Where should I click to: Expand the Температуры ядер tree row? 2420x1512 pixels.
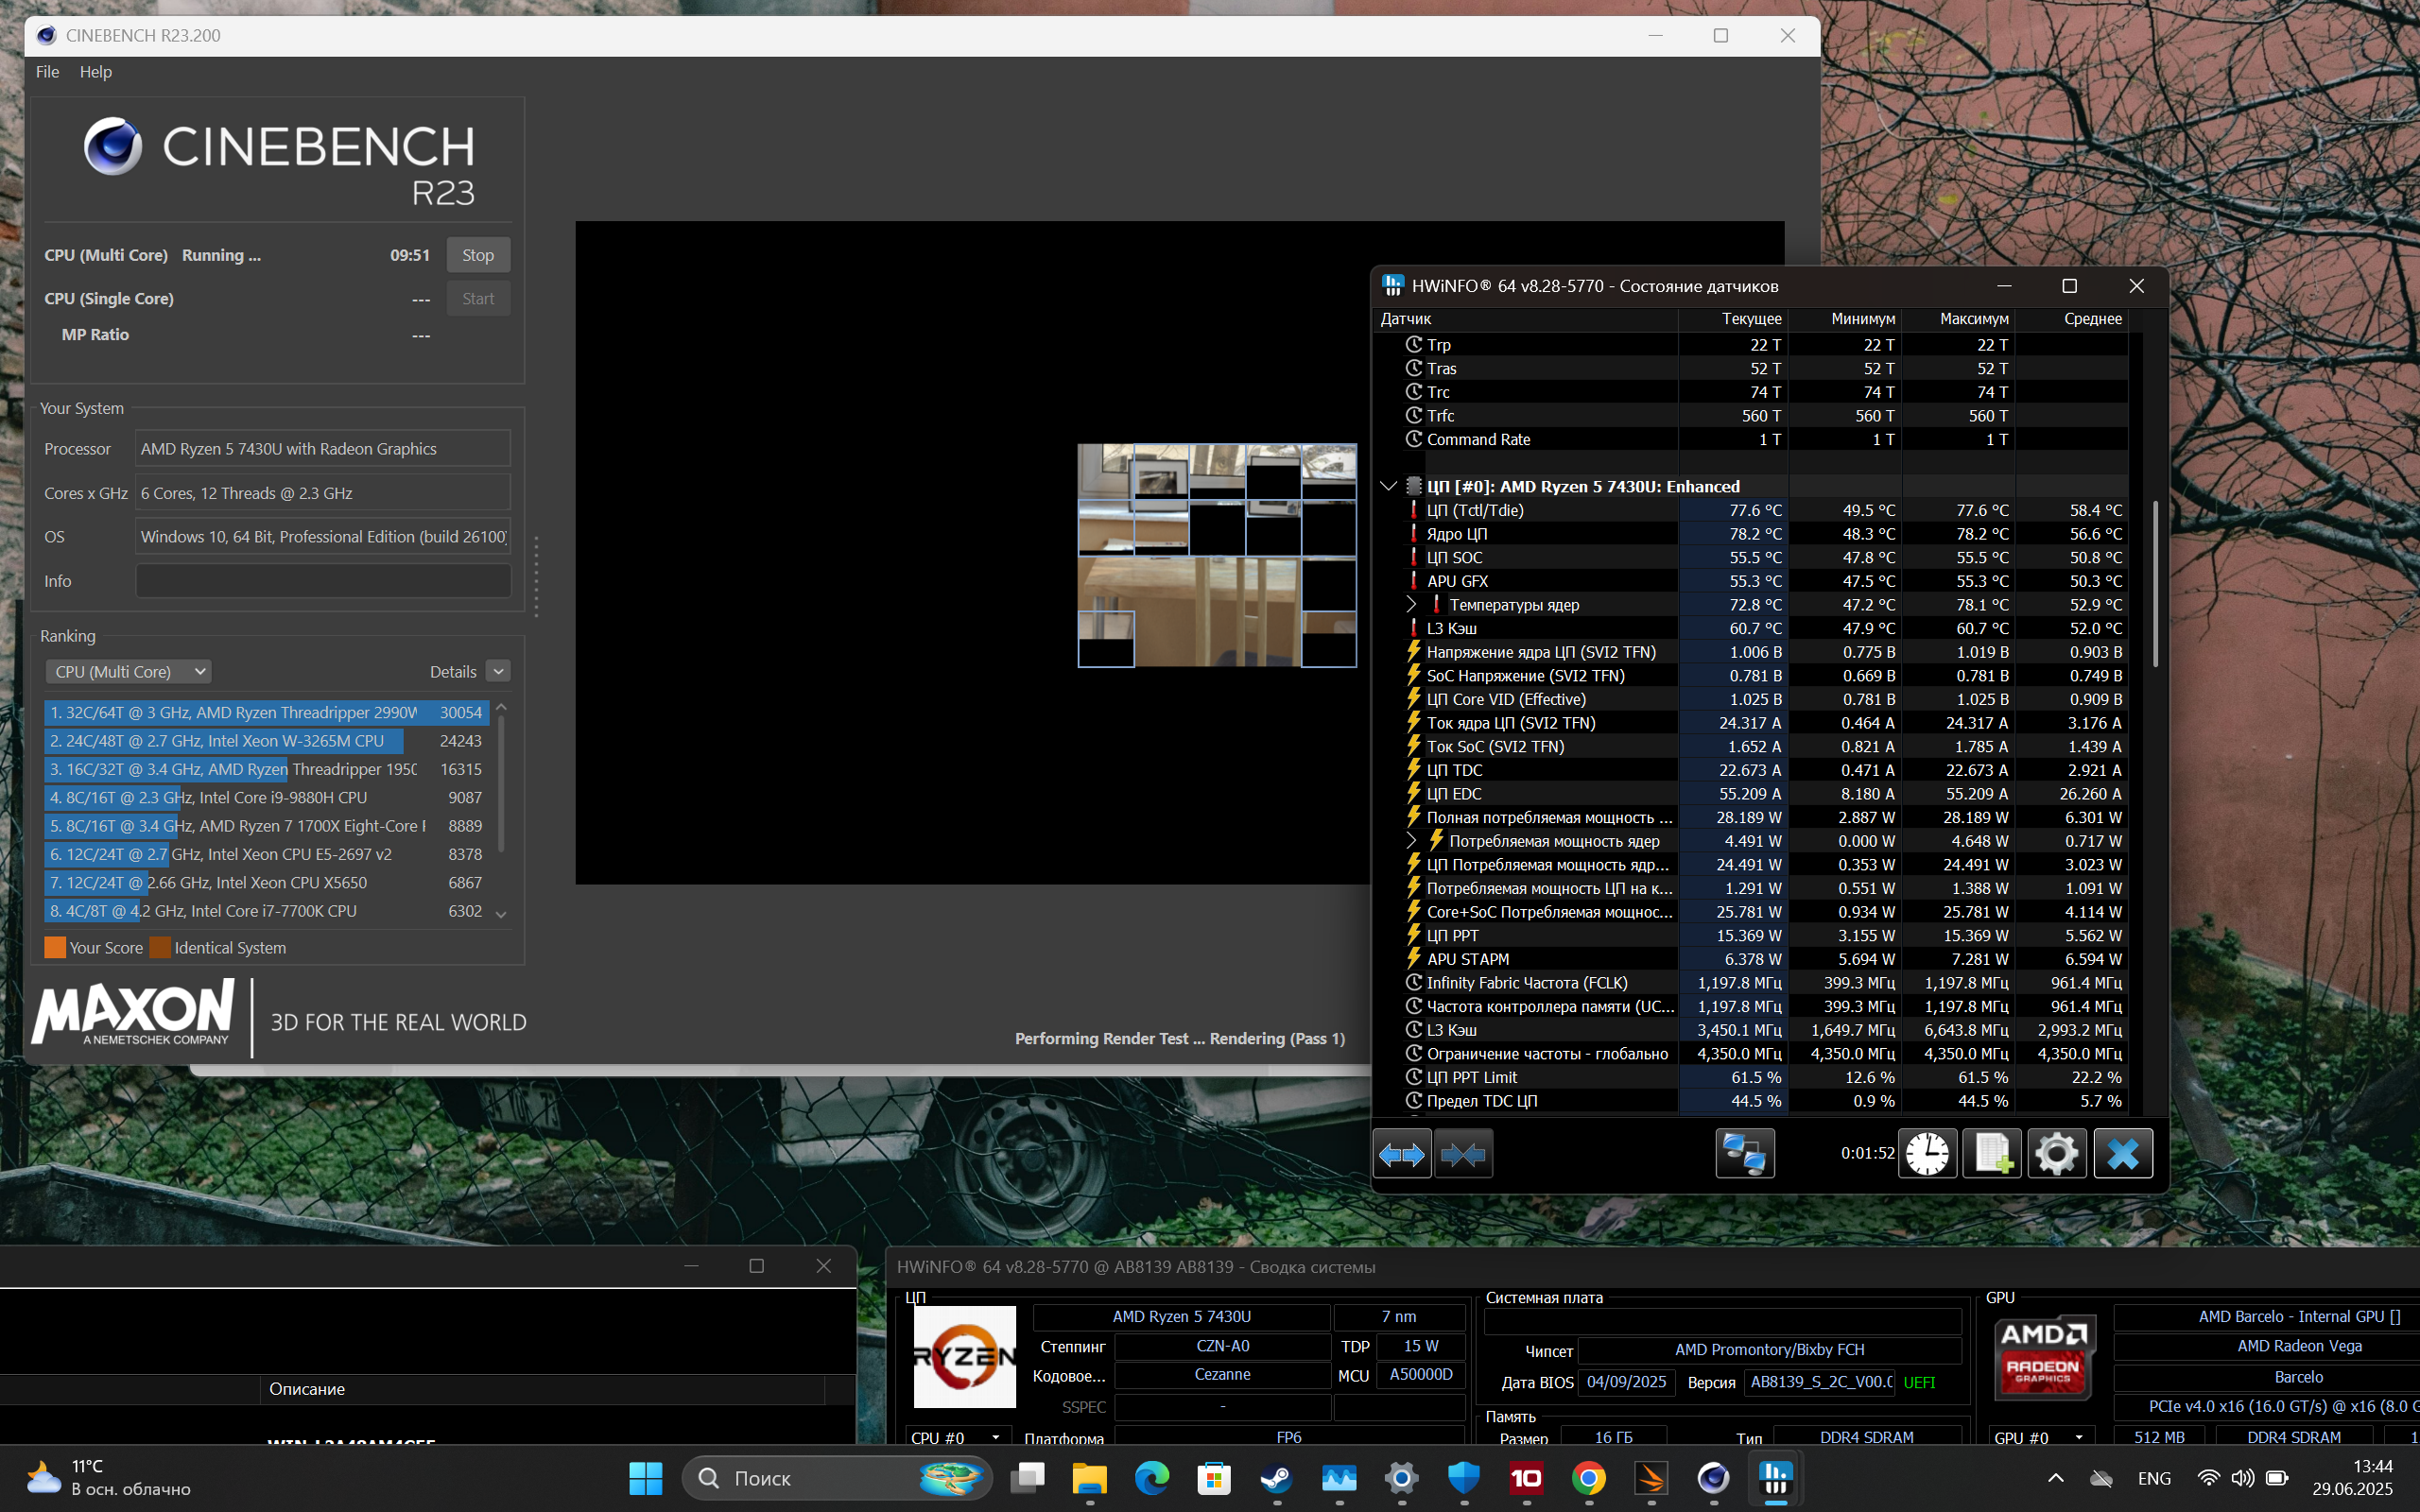point(1411,605)
